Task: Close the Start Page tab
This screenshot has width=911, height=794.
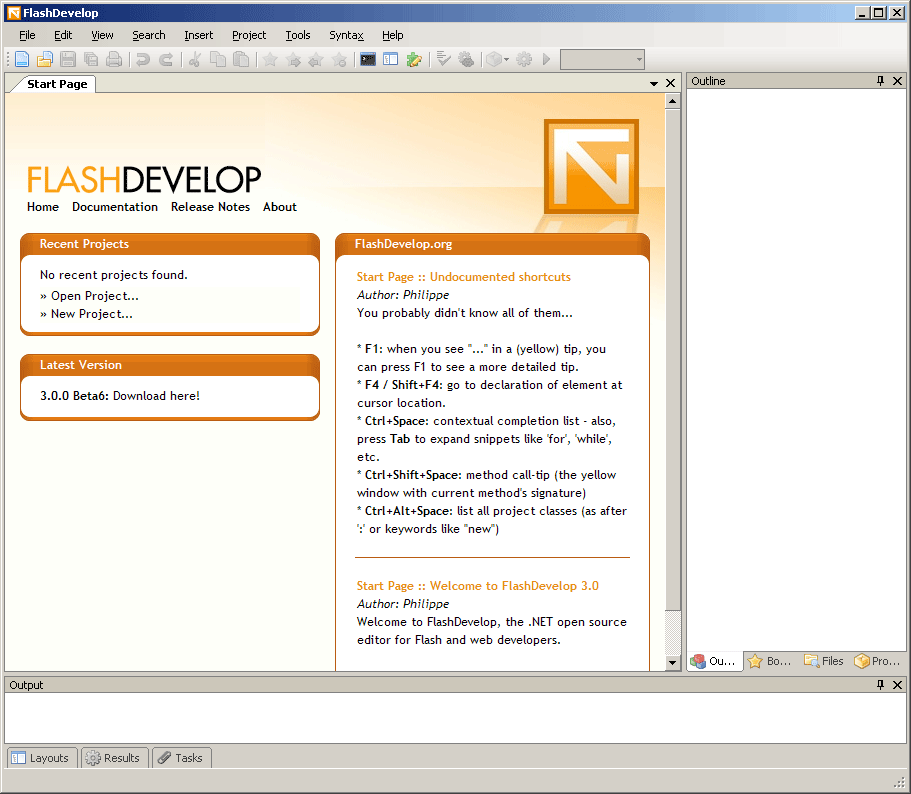Action: pos(670,83)
